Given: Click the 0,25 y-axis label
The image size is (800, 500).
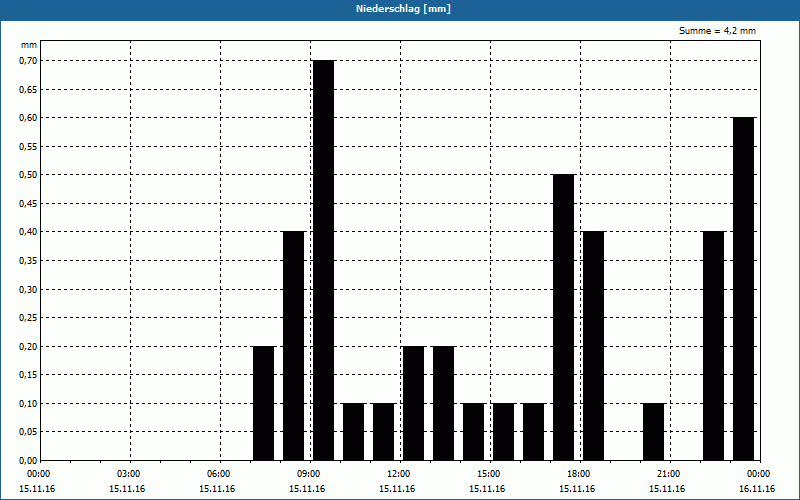Looking at the screenshot, I should point(29,318).
